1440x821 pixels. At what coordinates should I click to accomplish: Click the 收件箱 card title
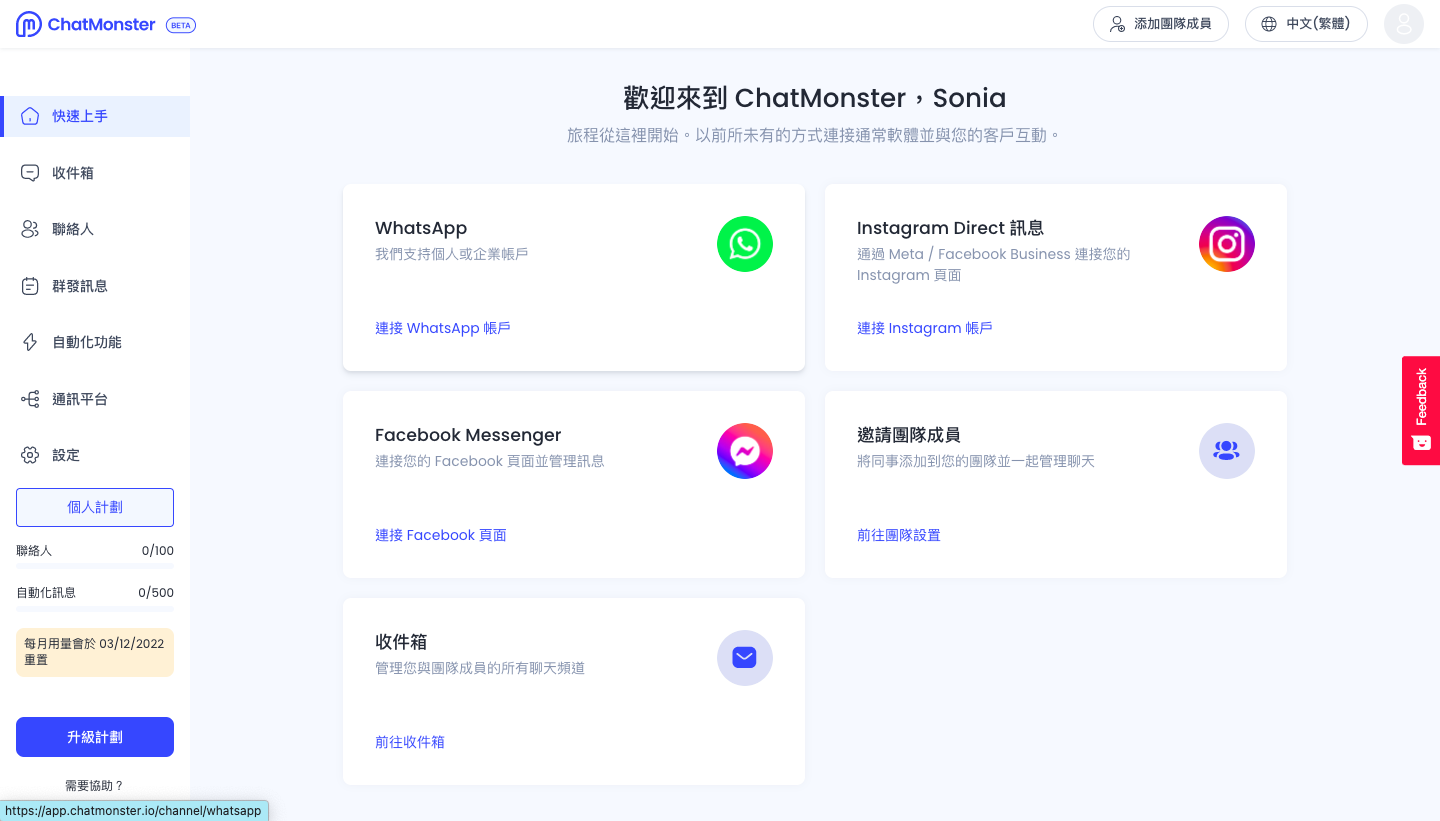click(x=401, y=642)
